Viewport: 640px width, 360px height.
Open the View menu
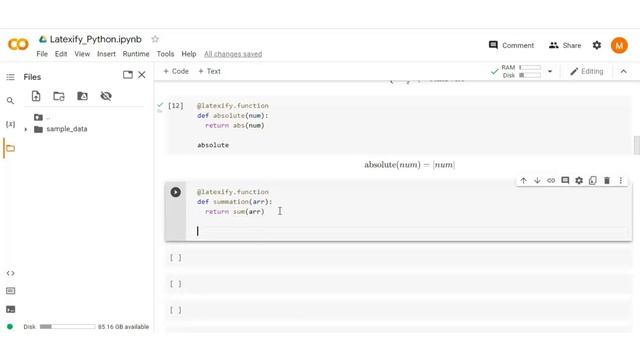pos(82,54)
